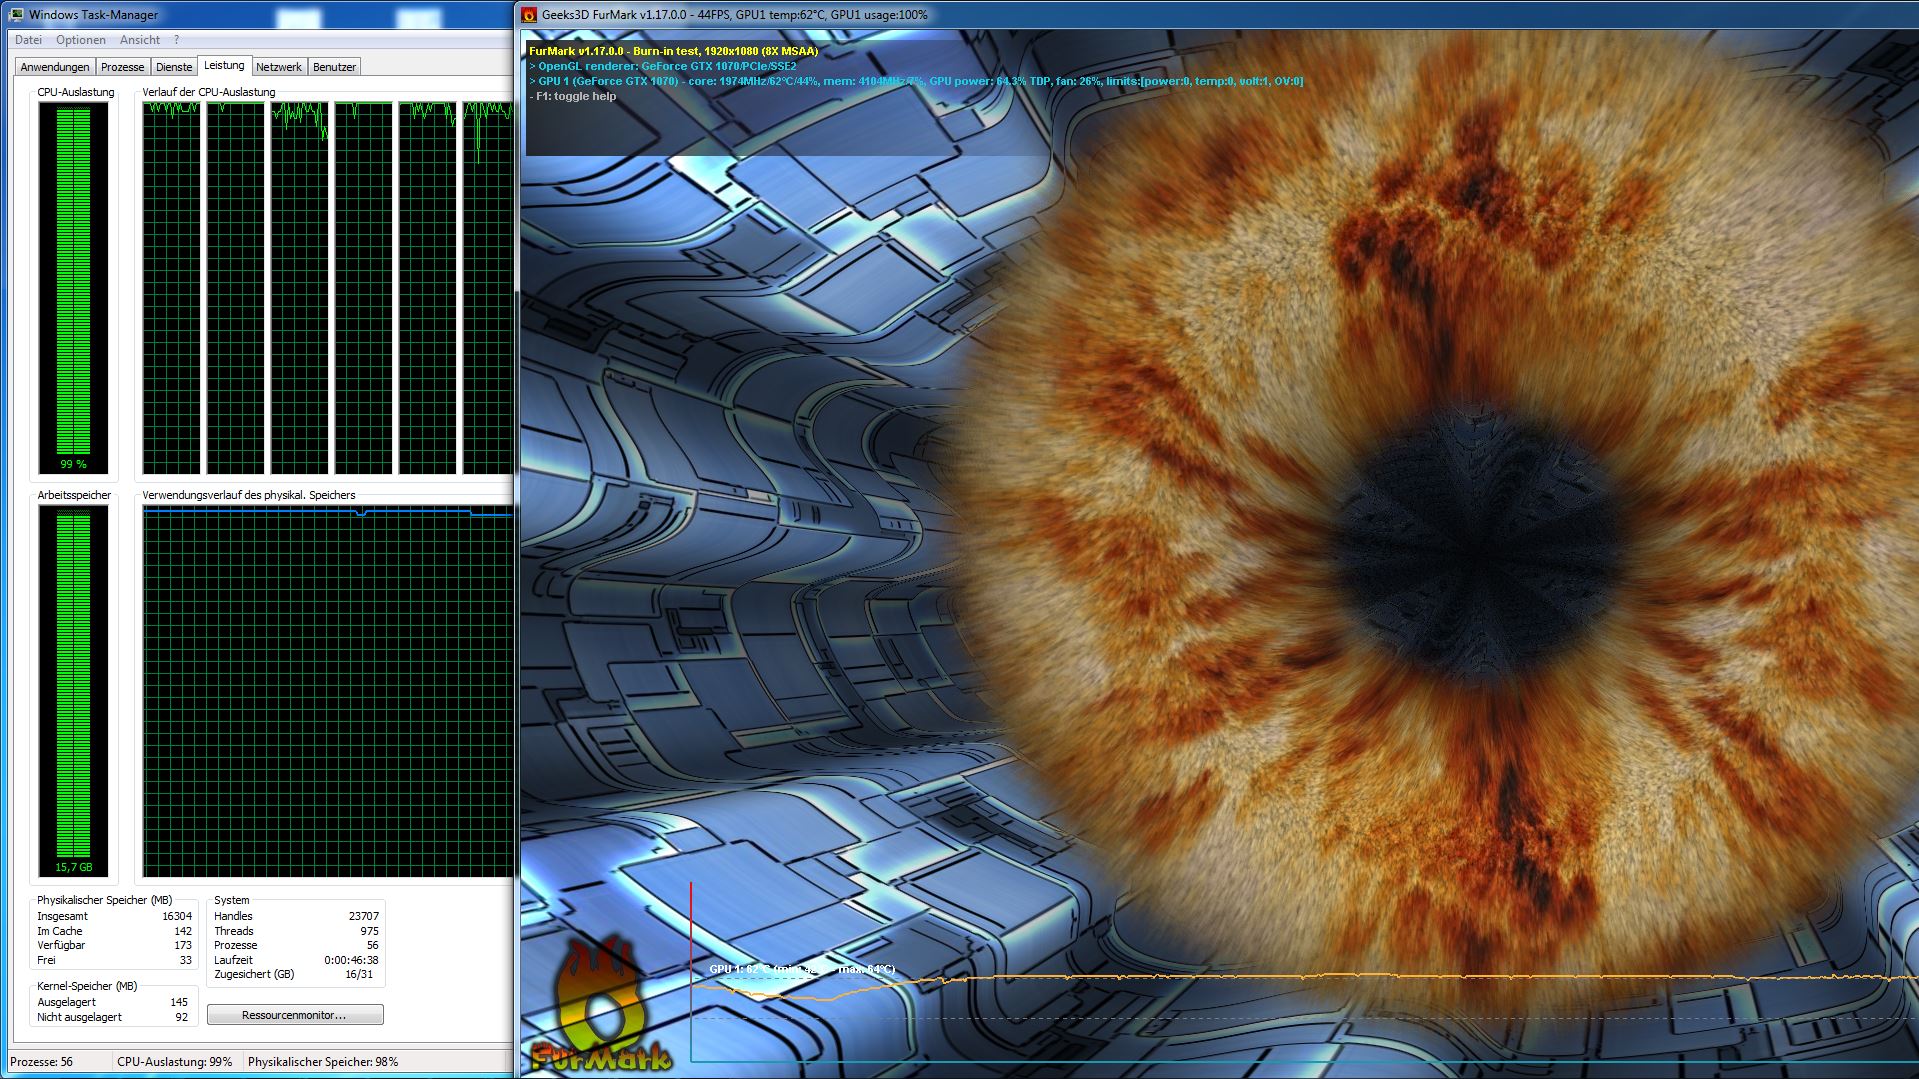Open the Datei menu in Task-Manager
Screen dimensions: 1919x1079
point(28,40)
